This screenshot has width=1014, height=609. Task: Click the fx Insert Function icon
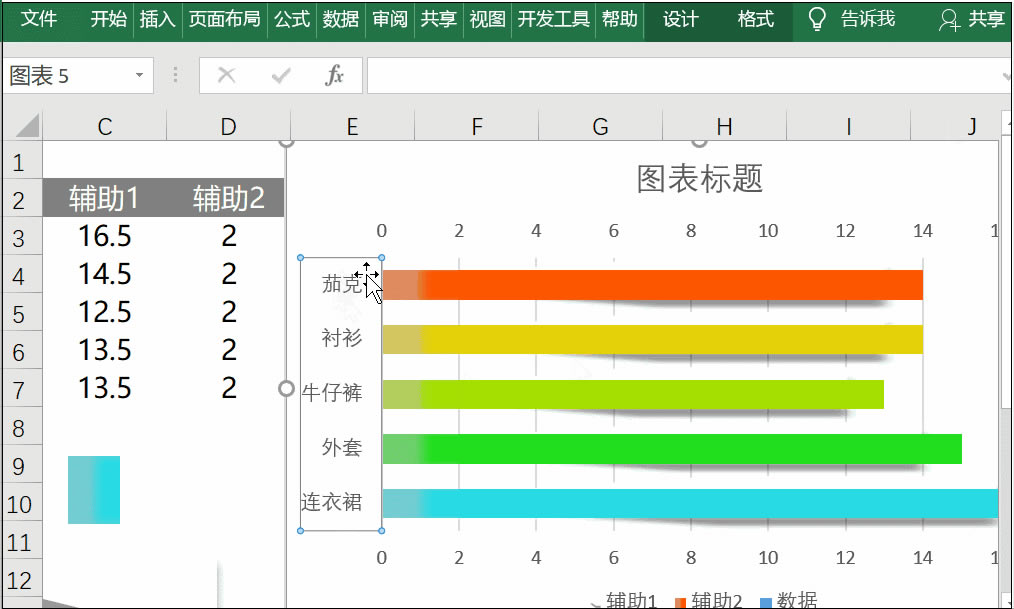tap(337, 75)
